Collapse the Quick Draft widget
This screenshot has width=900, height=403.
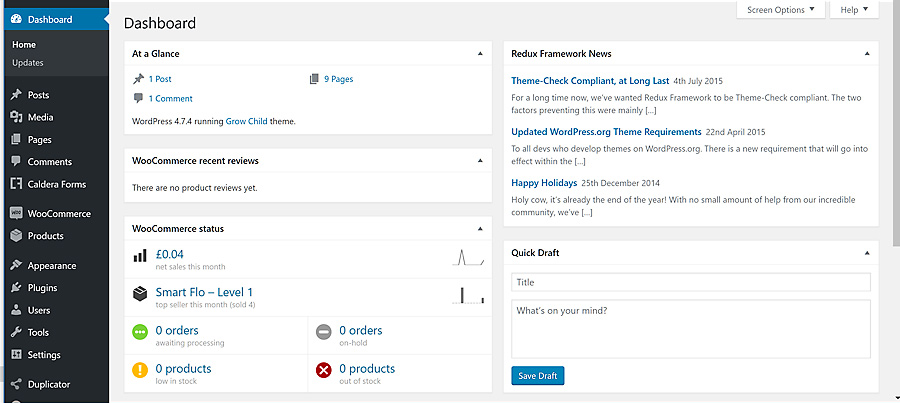pos(867,253)
